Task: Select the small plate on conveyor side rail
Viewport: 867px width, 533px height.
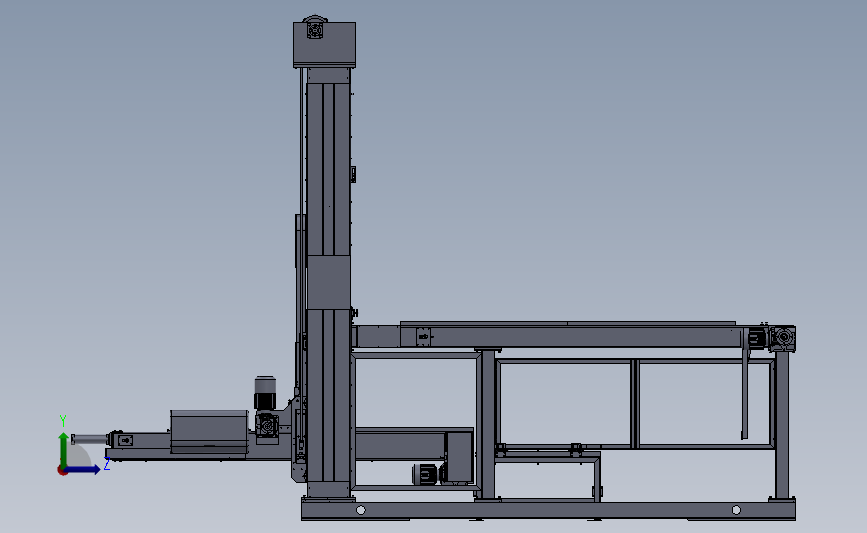Action: point(423,337)
